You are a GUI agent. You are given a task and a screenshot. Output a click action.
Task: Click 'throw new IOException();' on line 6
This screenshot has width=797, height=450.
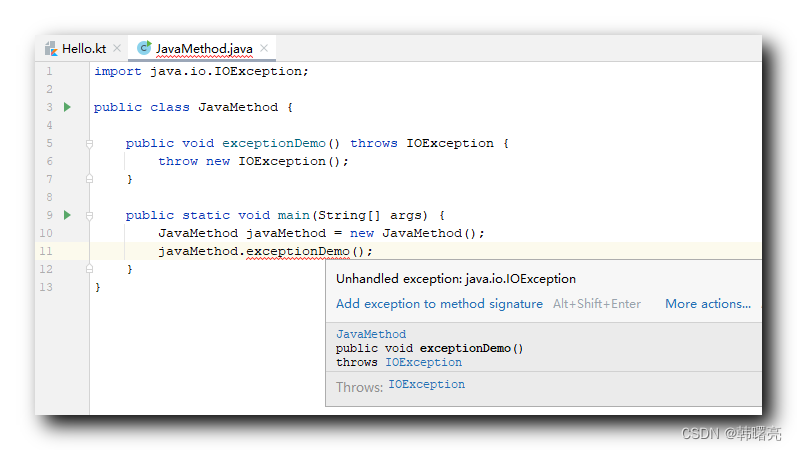tap(253, 161)
